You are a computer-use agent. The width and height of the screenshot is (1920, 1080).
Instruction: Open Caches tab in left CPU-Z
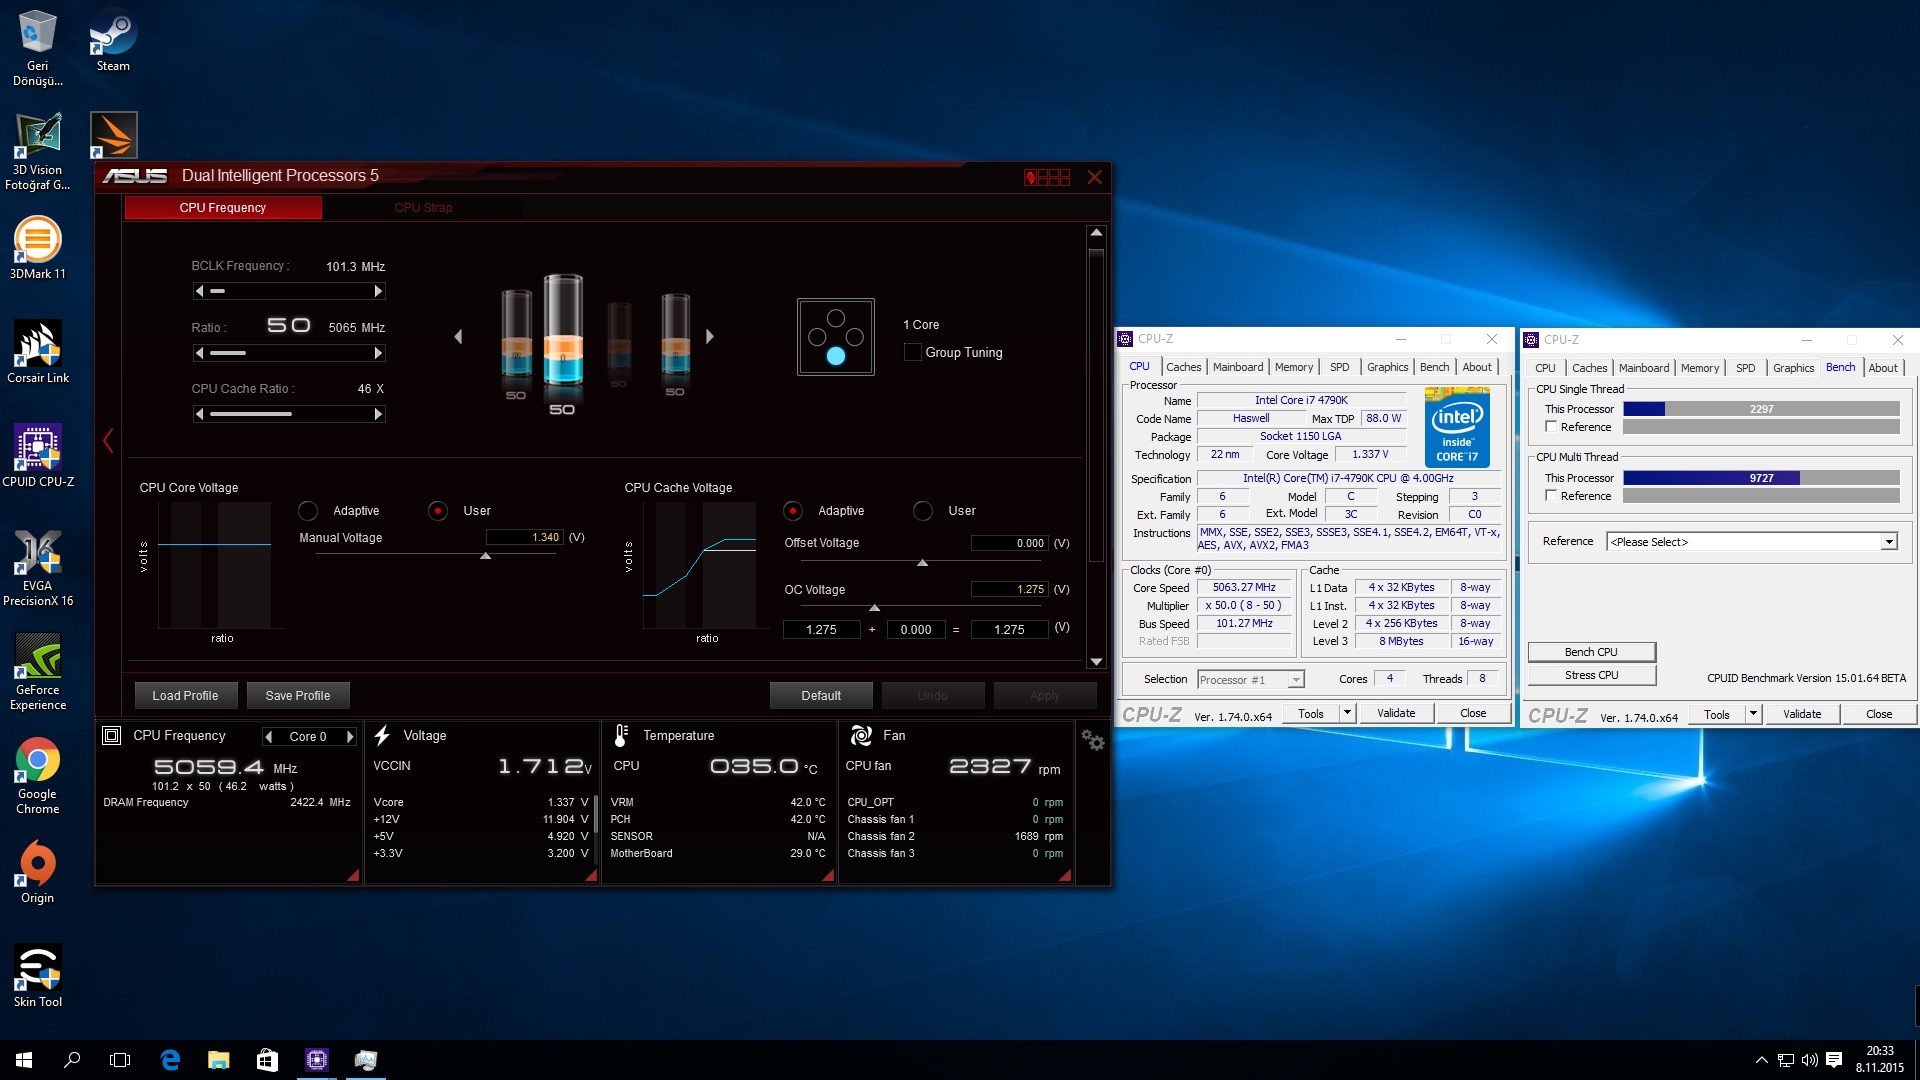pyautogui.click(x=1183, y=367)
